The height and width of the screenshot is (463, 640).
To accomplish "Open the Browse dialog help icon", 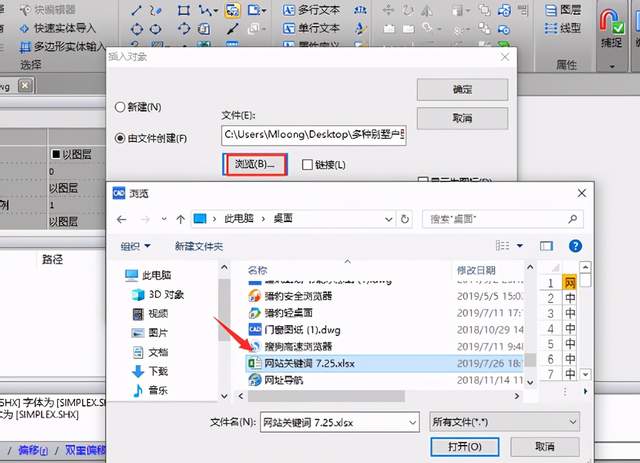I will [575, 246].
